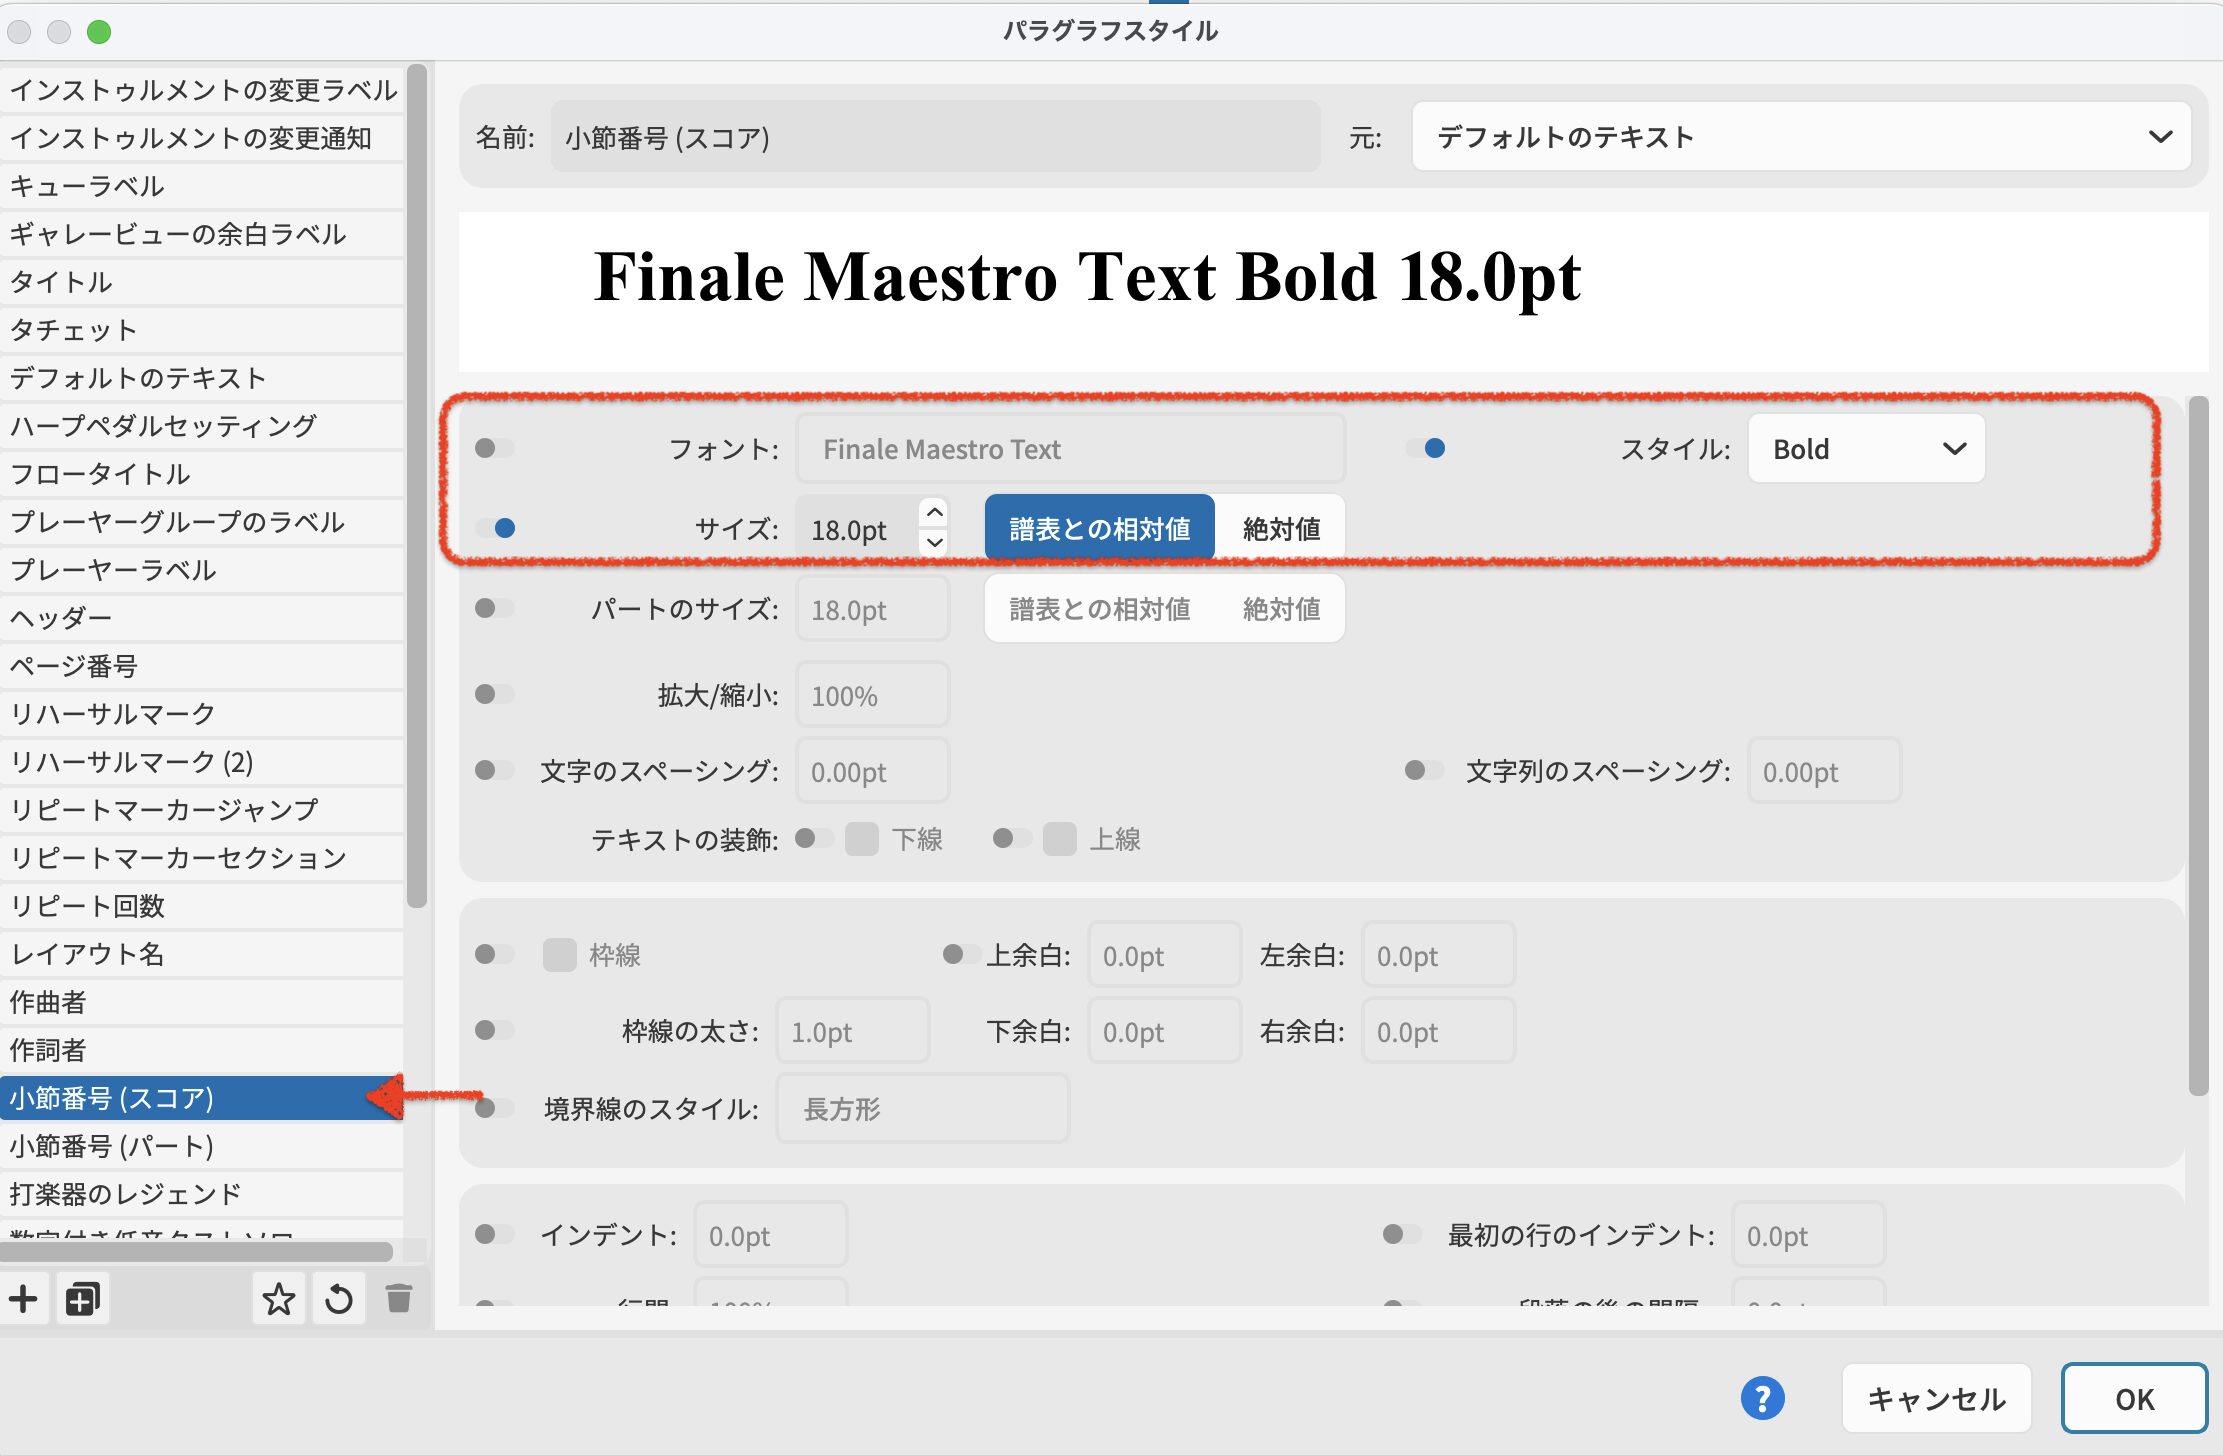Click the plus icon to add new paragraph style

(23, 1299)
